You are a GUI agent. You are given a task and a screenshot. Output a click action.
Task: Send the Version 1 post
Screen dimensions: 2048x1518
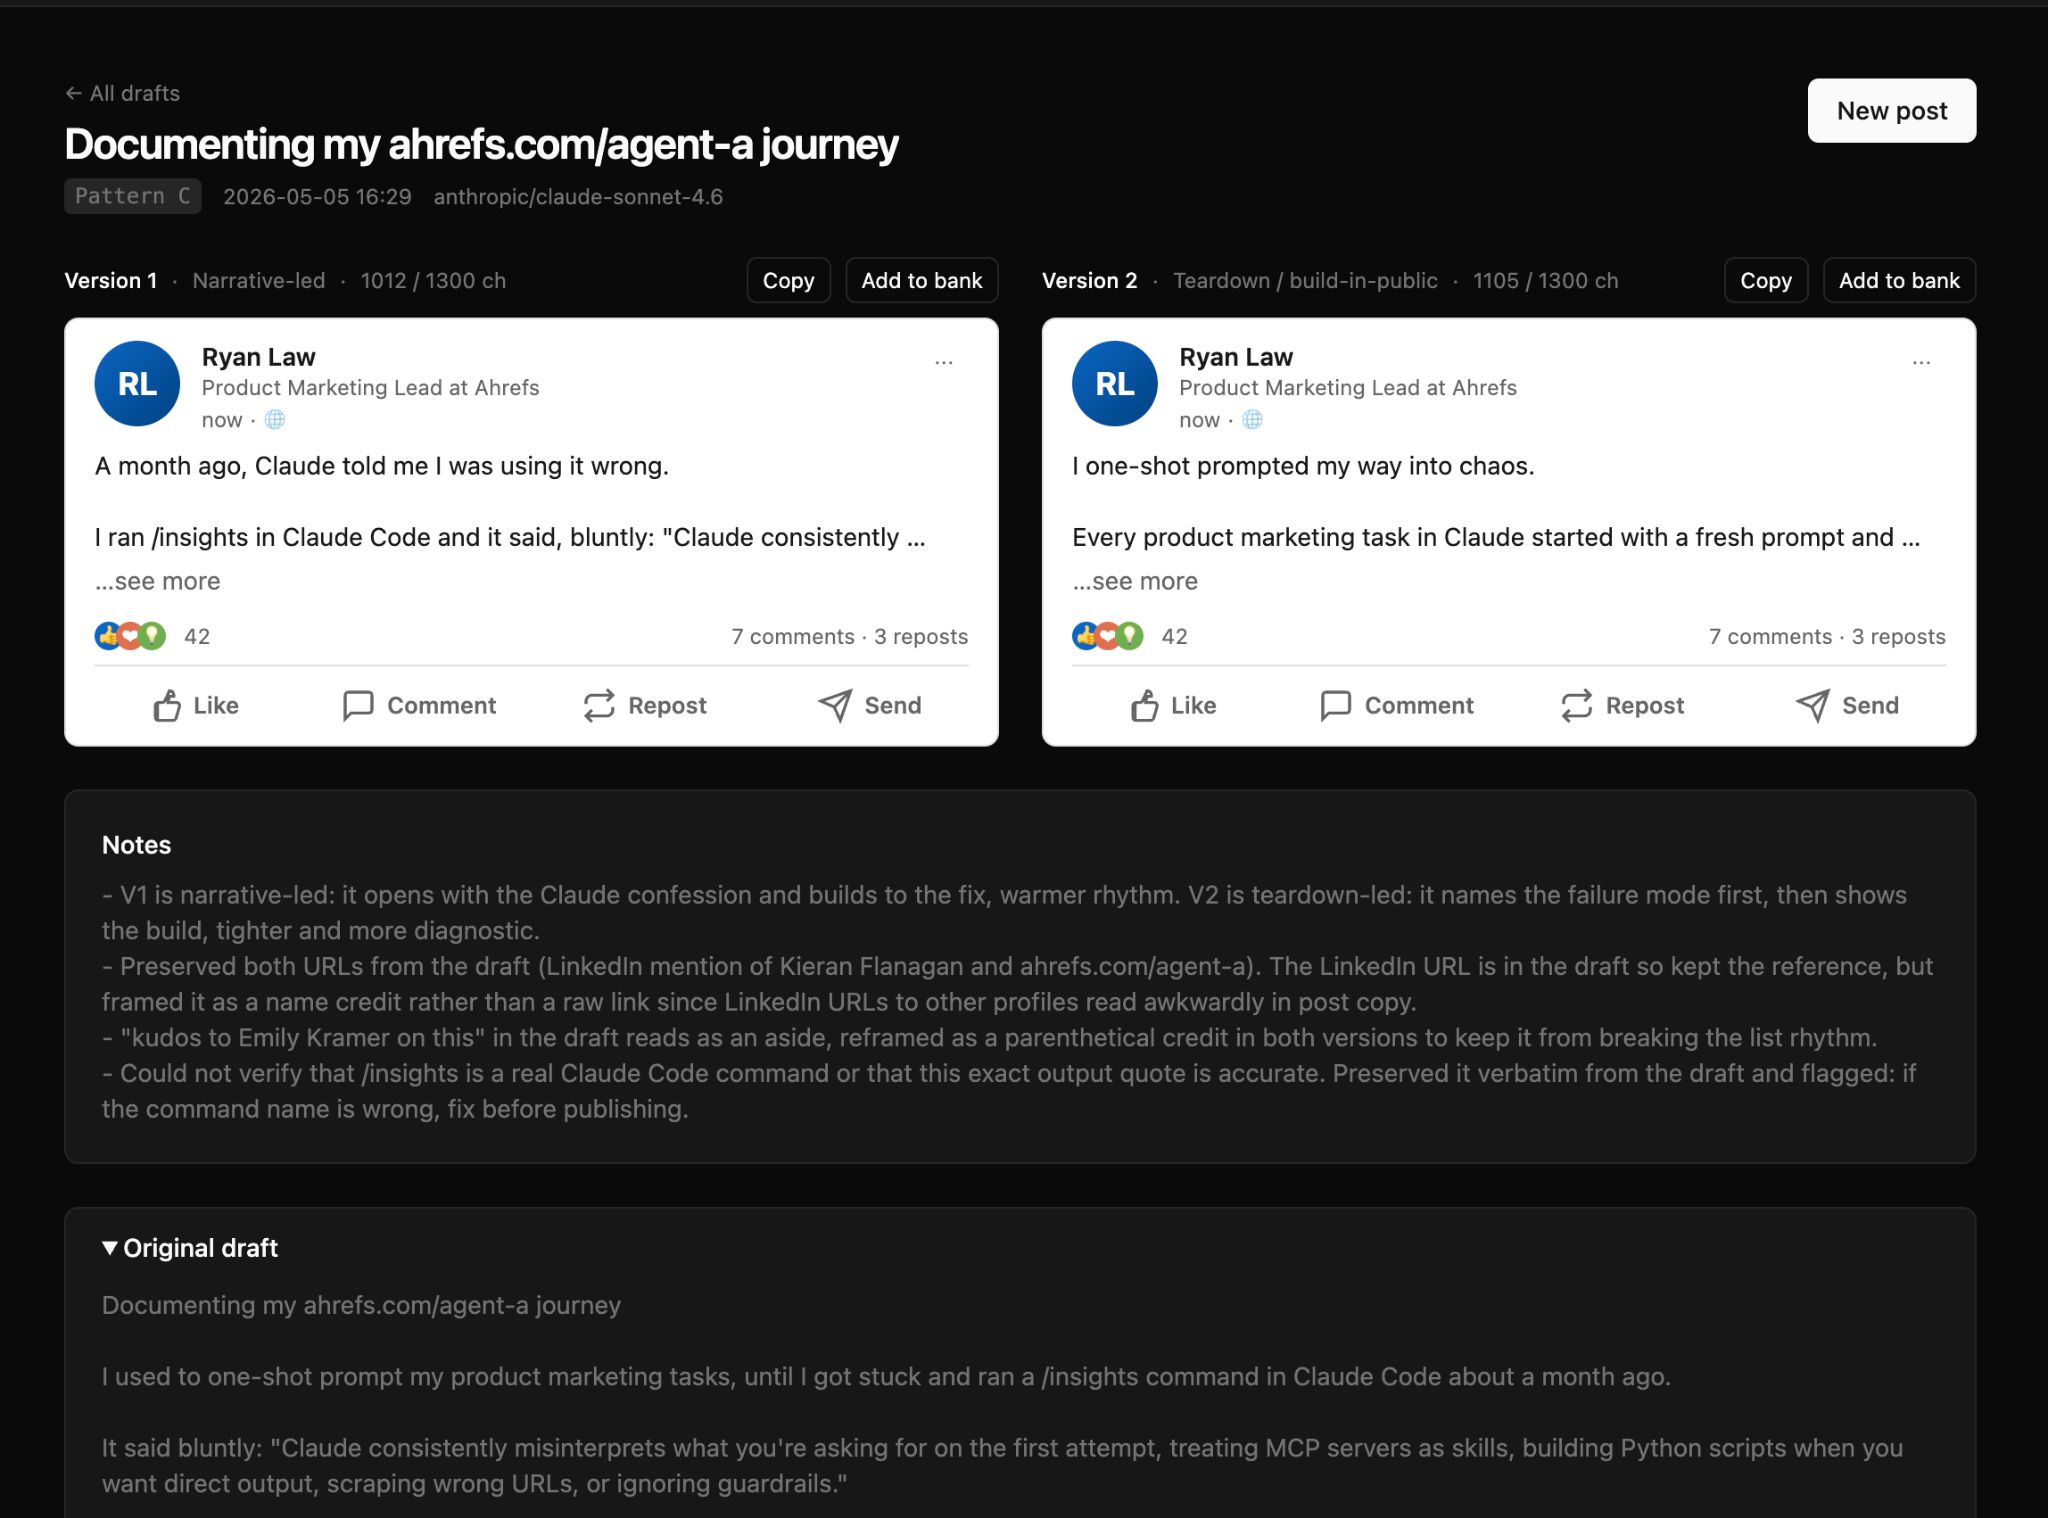click(x=869, y=705)
